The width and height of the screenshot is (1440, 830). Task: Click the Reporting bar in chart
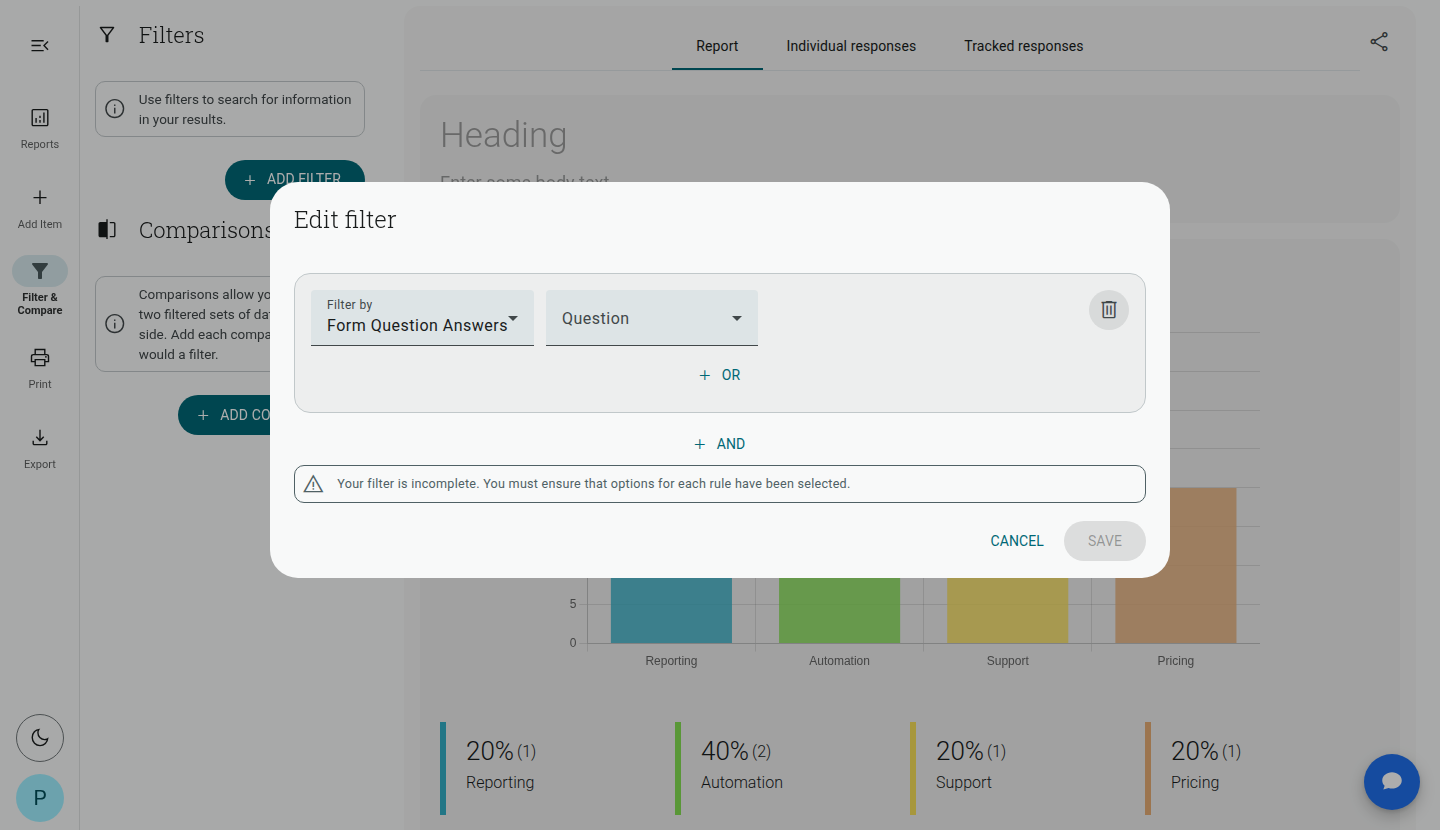tap(671, 610)
